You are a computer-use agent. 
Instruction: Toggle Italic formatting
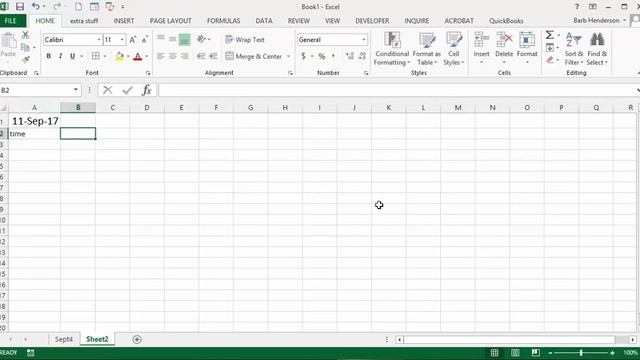click(x=60, y=56)
